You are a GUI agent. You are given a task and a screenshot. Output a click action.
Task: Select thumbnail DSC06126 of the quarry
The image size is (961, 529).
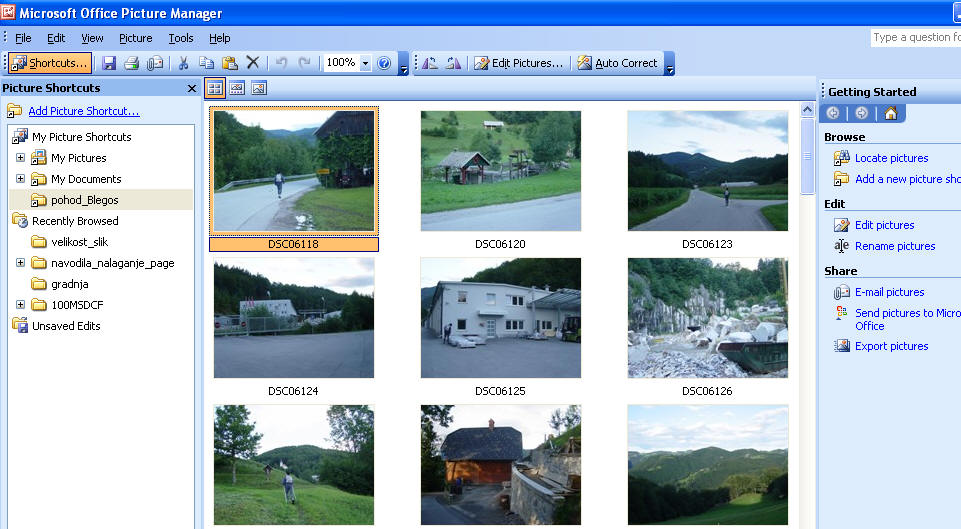pyautogui.click(x=708, y=318)
